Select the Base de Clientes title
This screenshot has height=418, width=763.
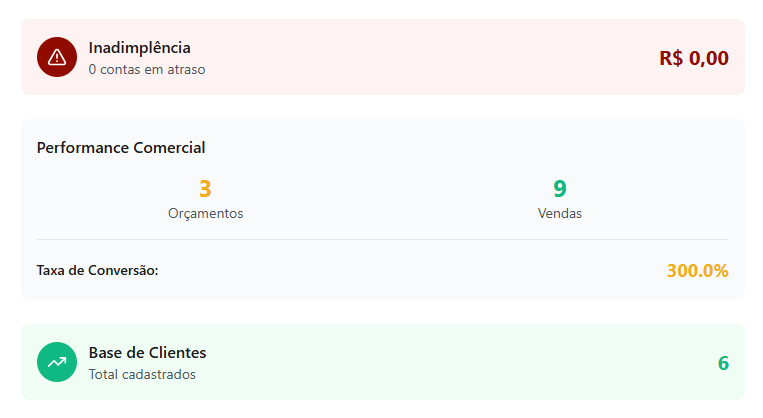pyautogui.click(x=147, y=352)
